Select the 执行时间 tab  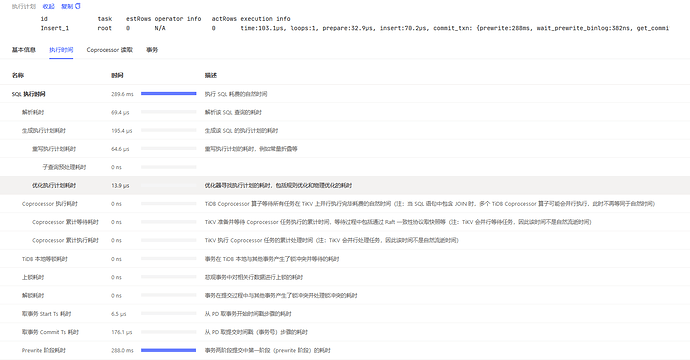tap(61, 50)
